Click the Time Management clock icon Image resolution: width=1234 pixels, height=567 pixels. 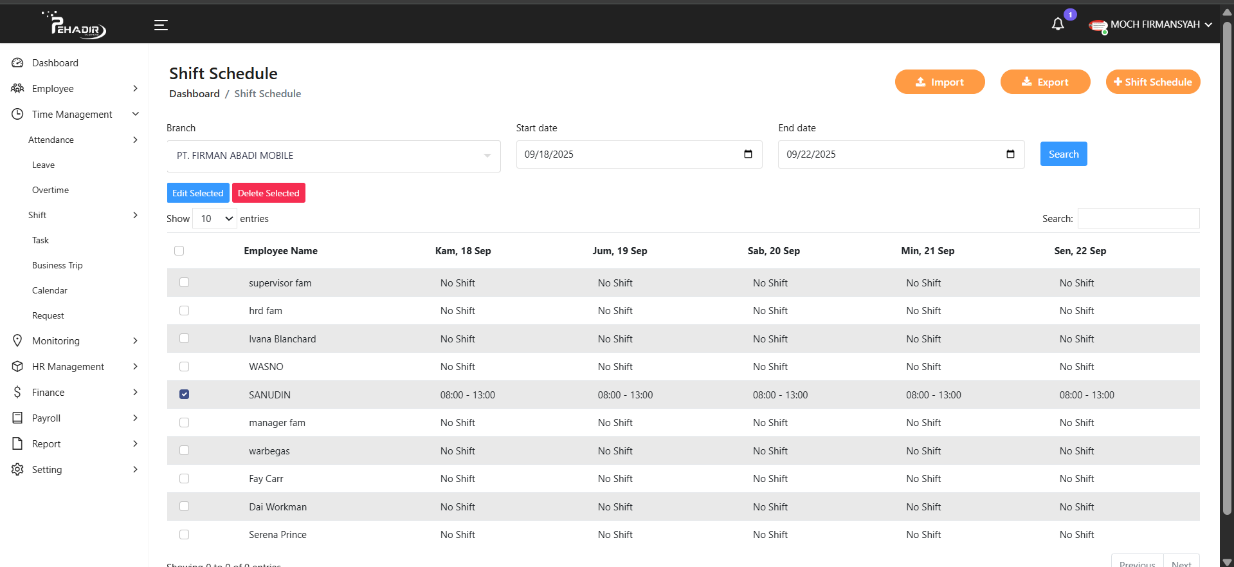click(17, 115)
